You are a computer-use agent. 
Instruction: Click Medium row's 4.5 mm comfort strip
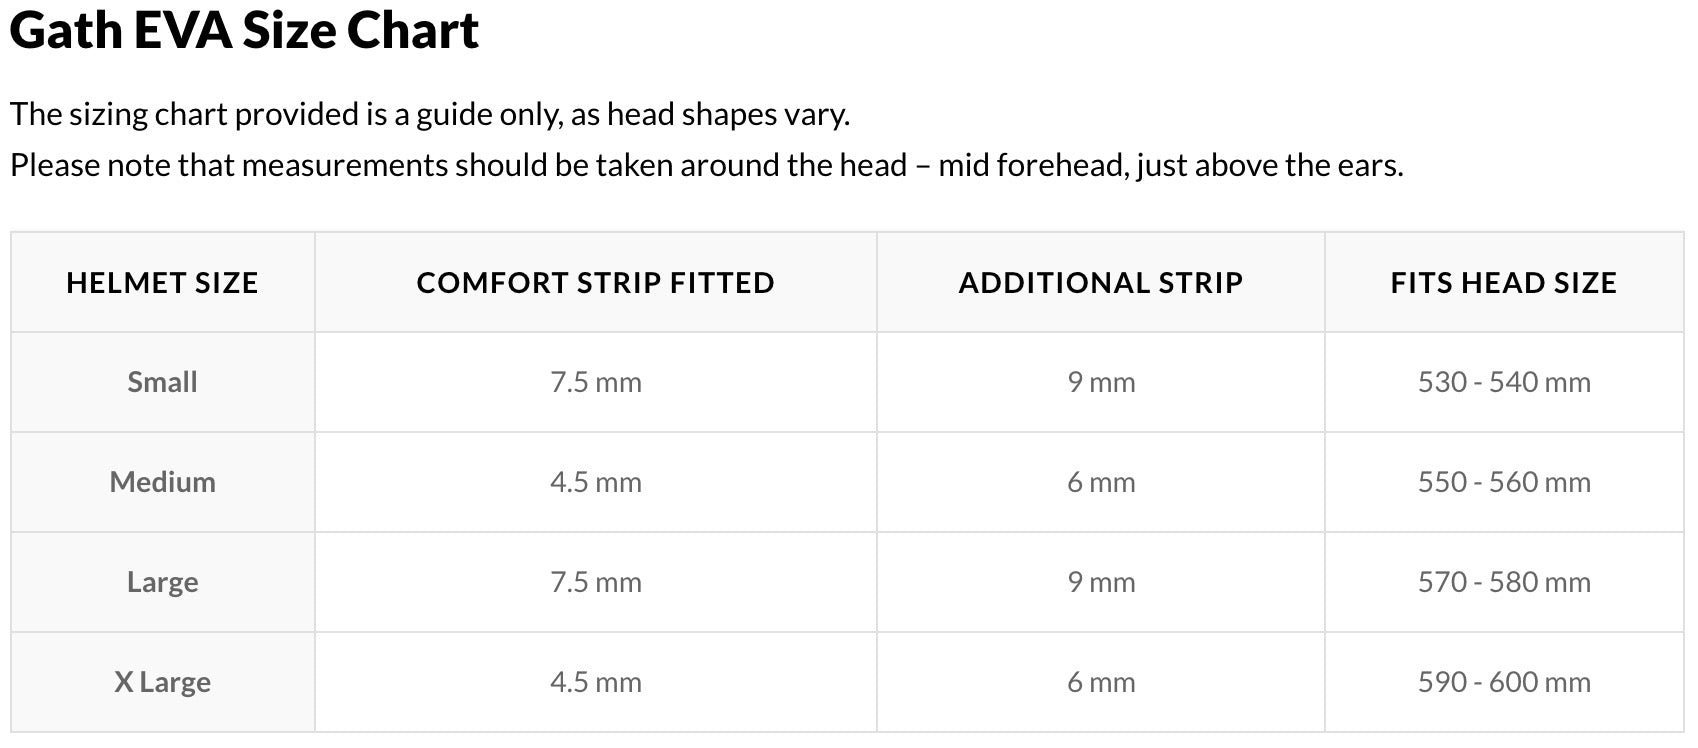pyautogui.click(x=595, y=482)
